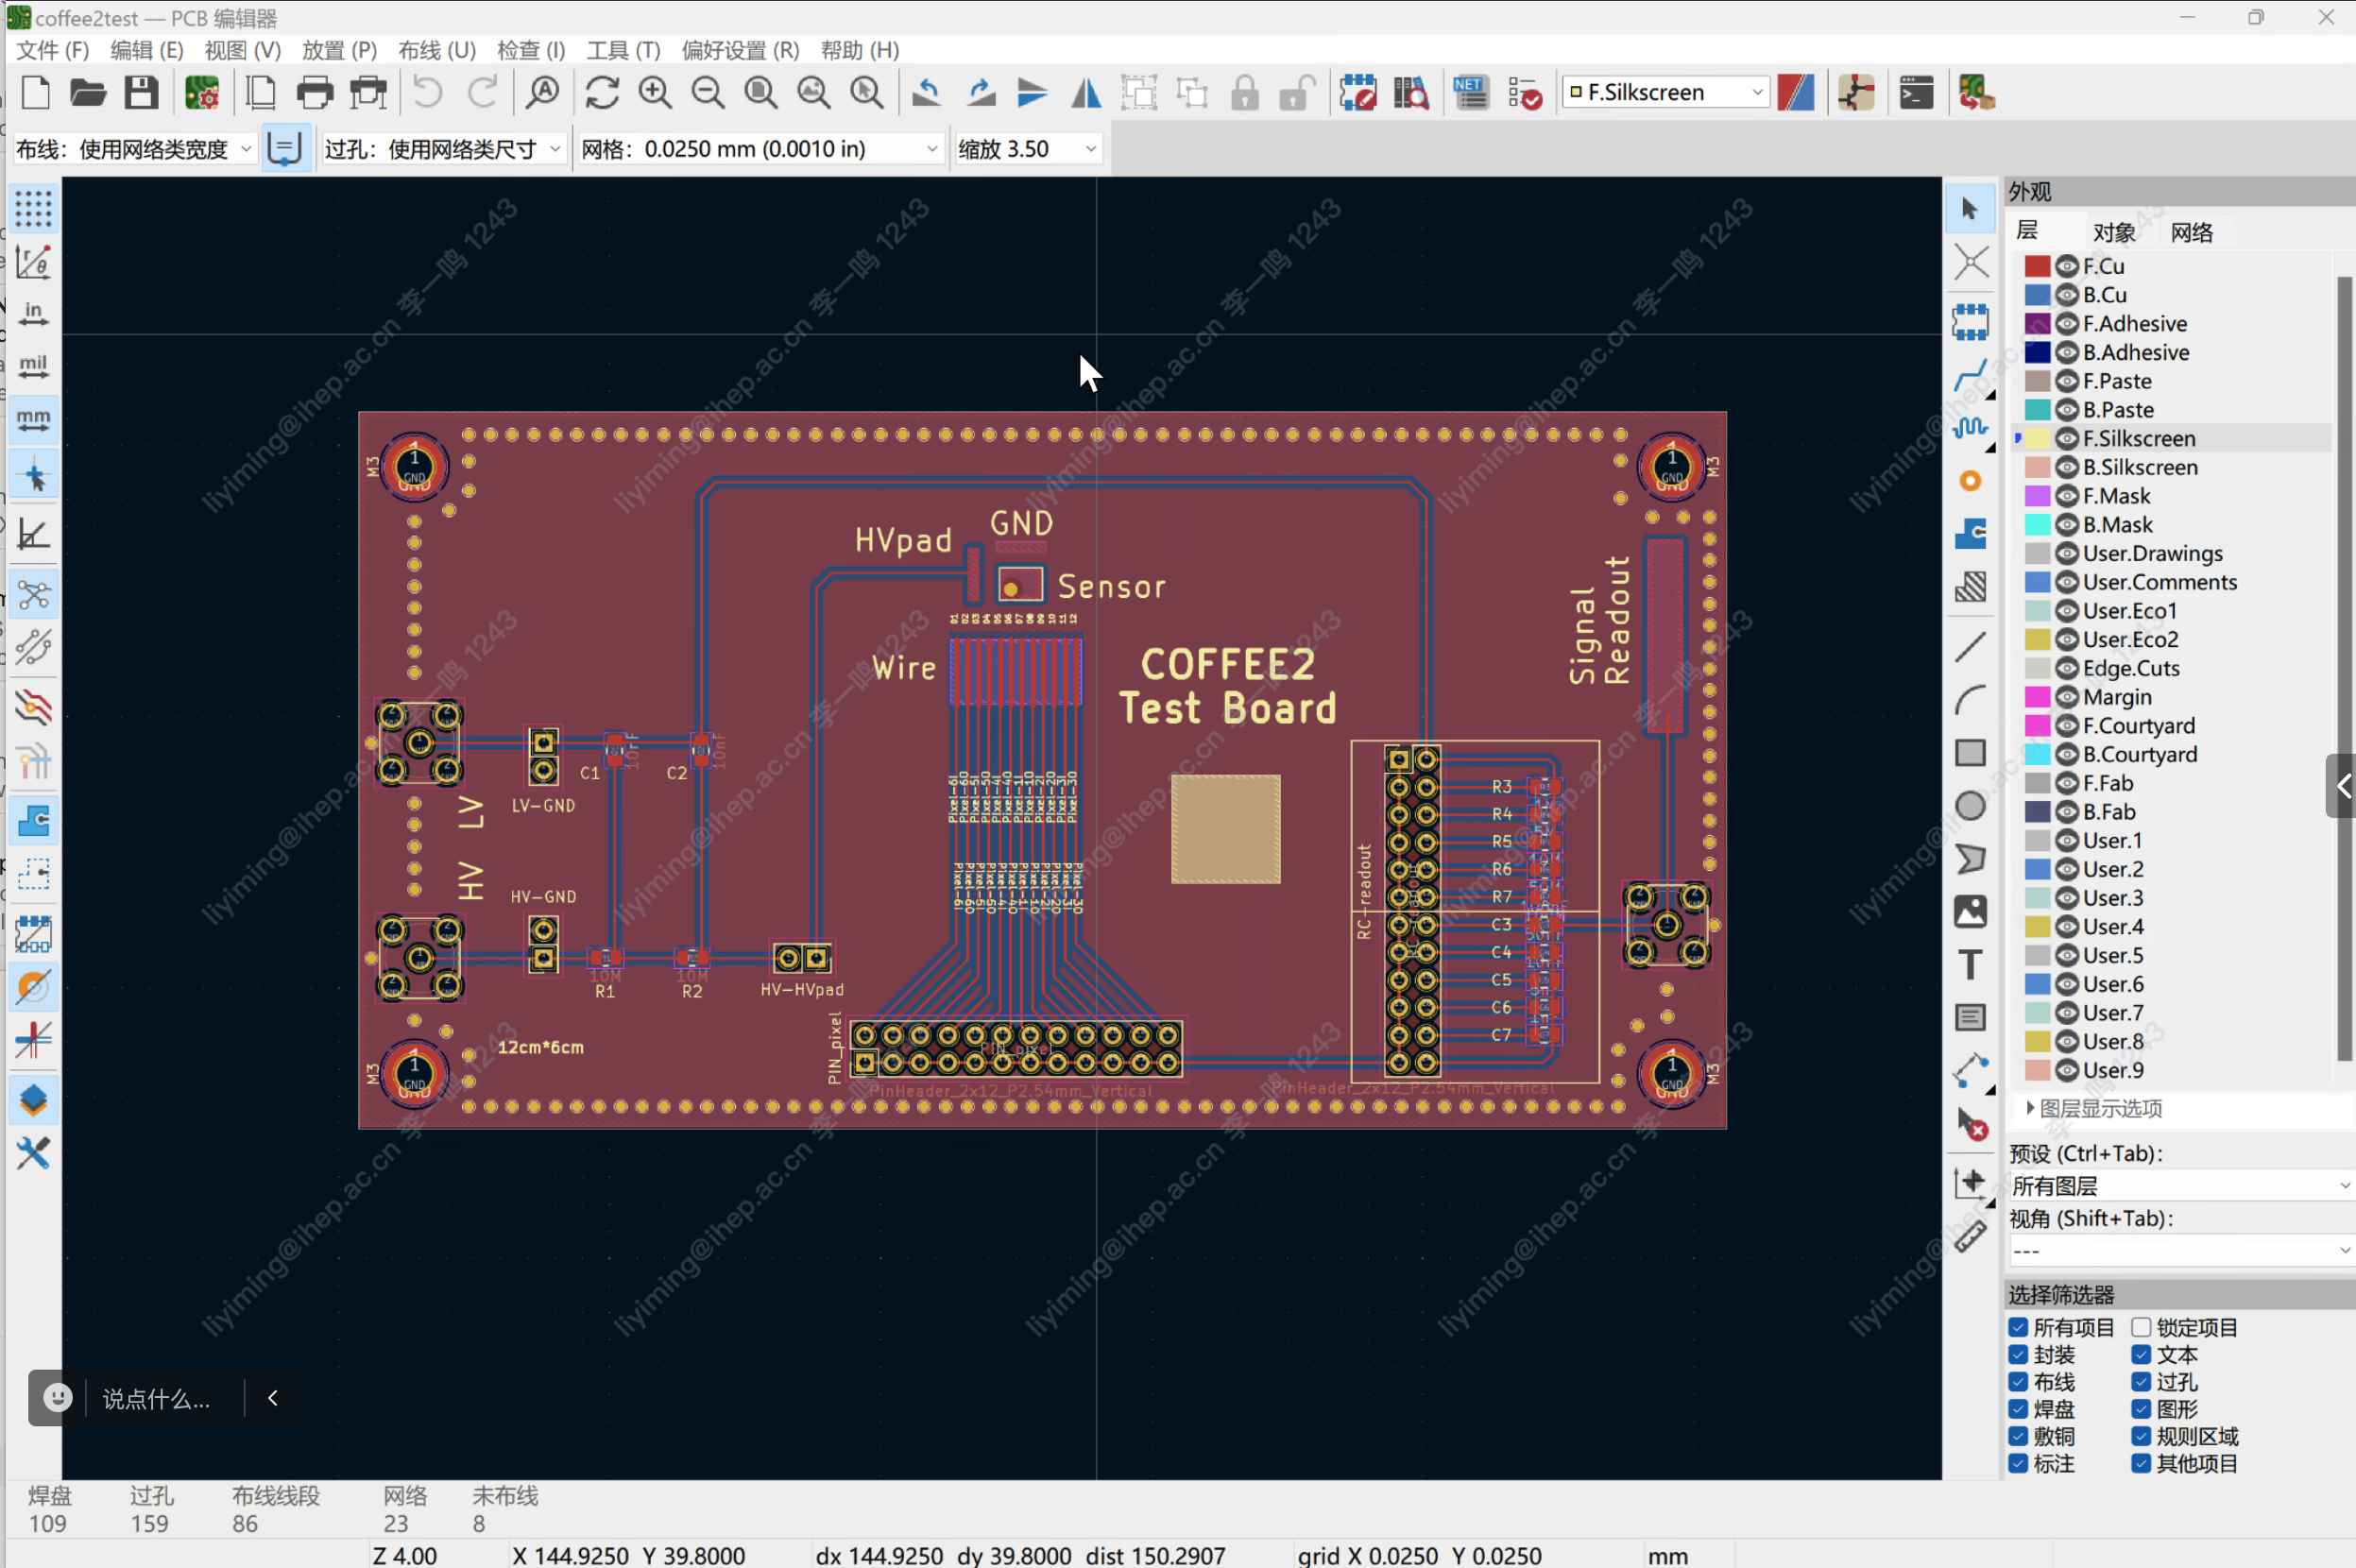
Task: Switch units to millimeters icon
Action: click(33, 419)
